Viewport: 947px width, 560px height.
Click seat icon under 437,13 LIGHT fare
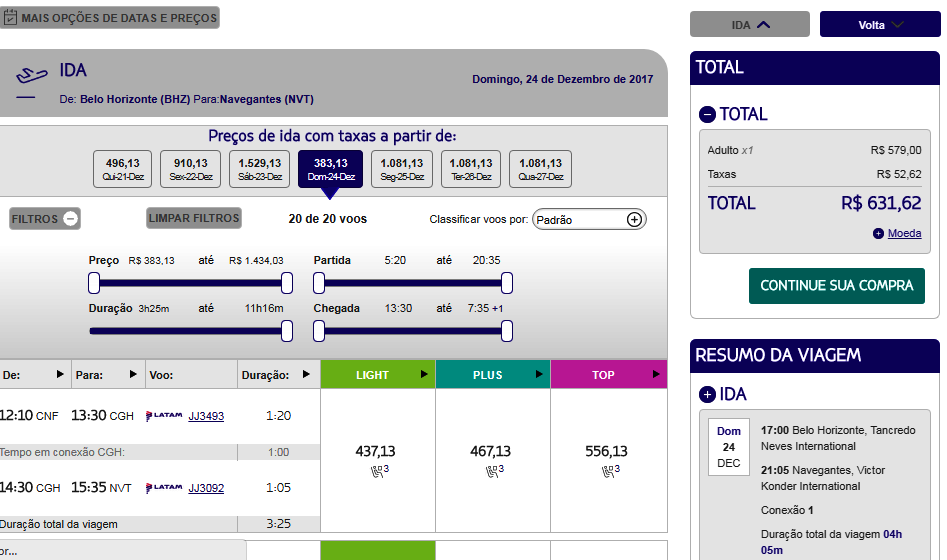click(x=378, y=470)
